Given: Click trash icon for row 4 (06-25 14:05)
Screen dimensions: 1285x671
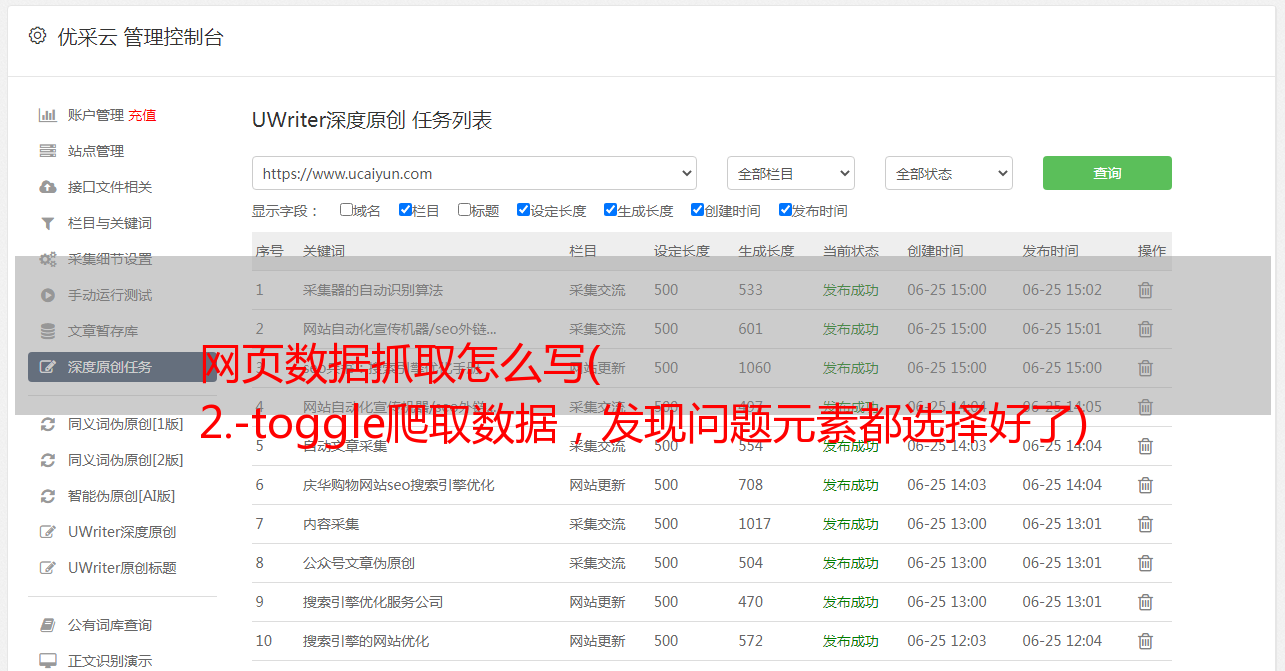Looking at the screenshot, I should 1146,407.
